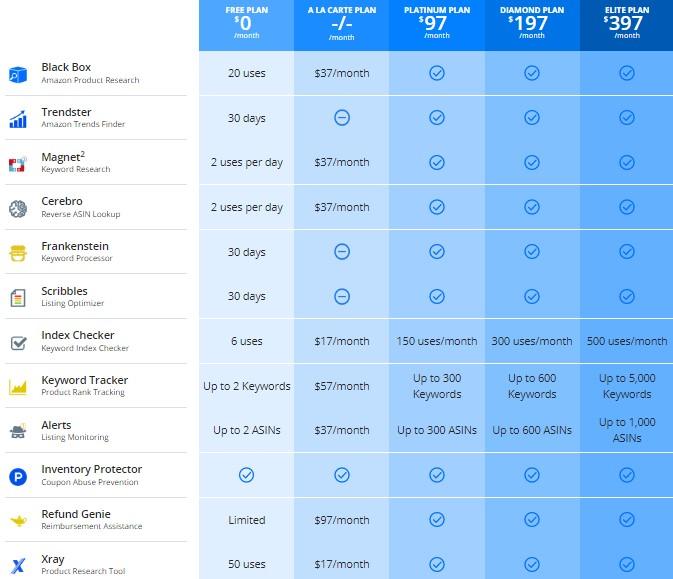Click the Trendster bar chart icon
The height and width of the screenshot is (579, 673).
click(18, 119)
